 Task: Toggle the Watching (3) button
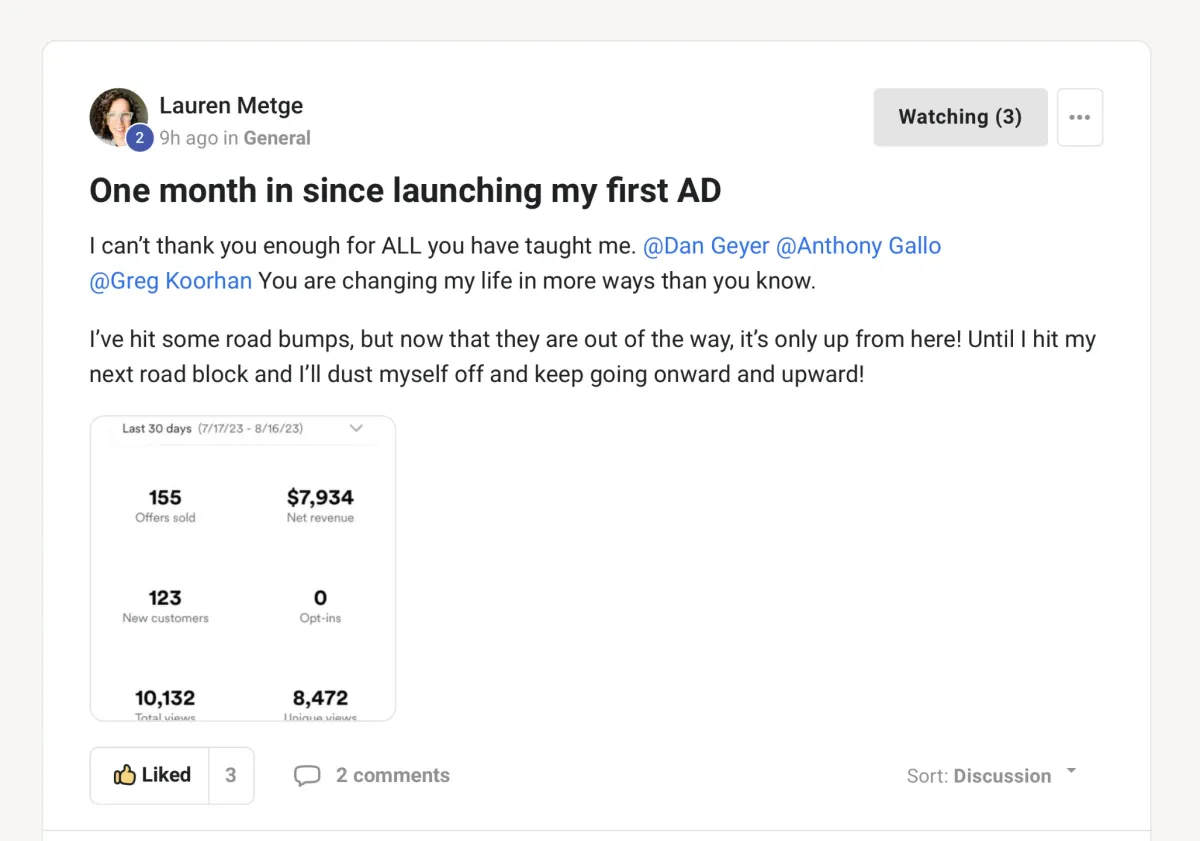tap(960, 117)
